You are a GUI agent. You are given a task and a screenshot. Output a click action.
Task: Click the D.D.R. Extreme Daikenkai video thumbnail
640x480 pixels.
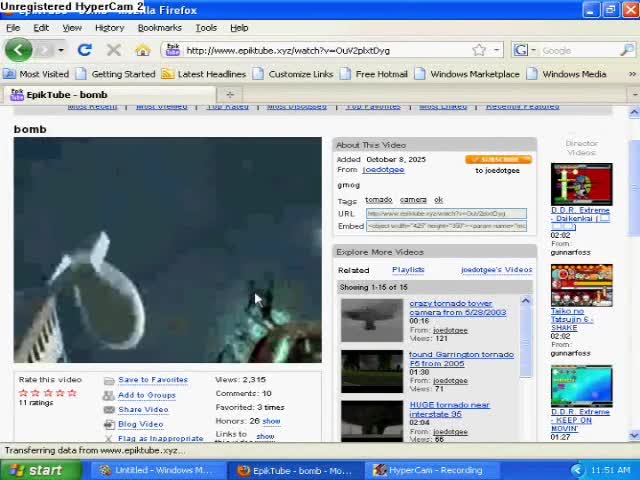(581, 184)
